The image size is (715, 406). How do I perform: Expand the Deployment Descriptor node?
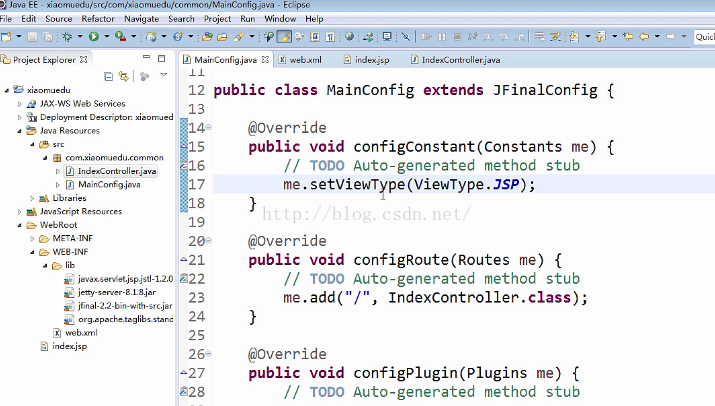pyautogui.click(x=19, y=118)
